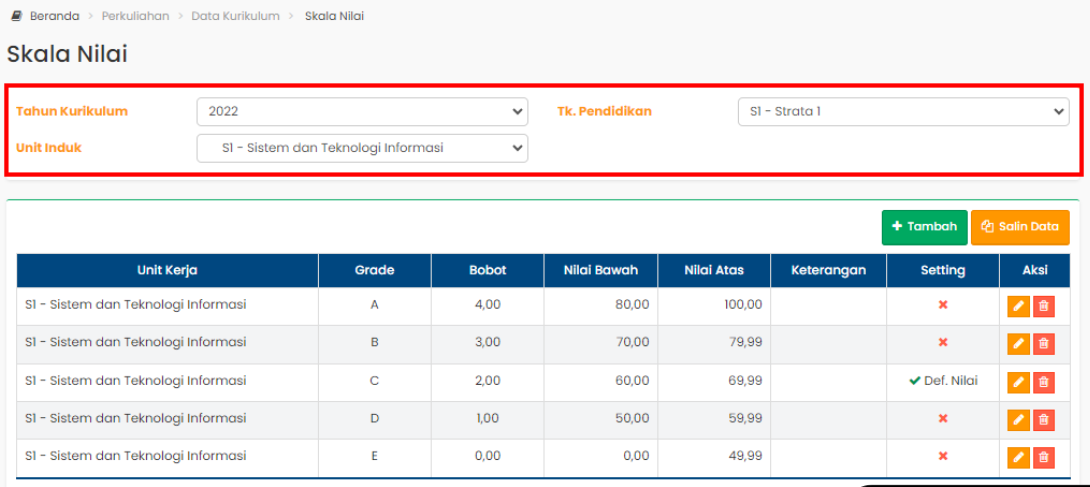Click the Tambah button
The height and width of the screenshot is (487, 1090).
pyautogui.click(x=925, y=227)
